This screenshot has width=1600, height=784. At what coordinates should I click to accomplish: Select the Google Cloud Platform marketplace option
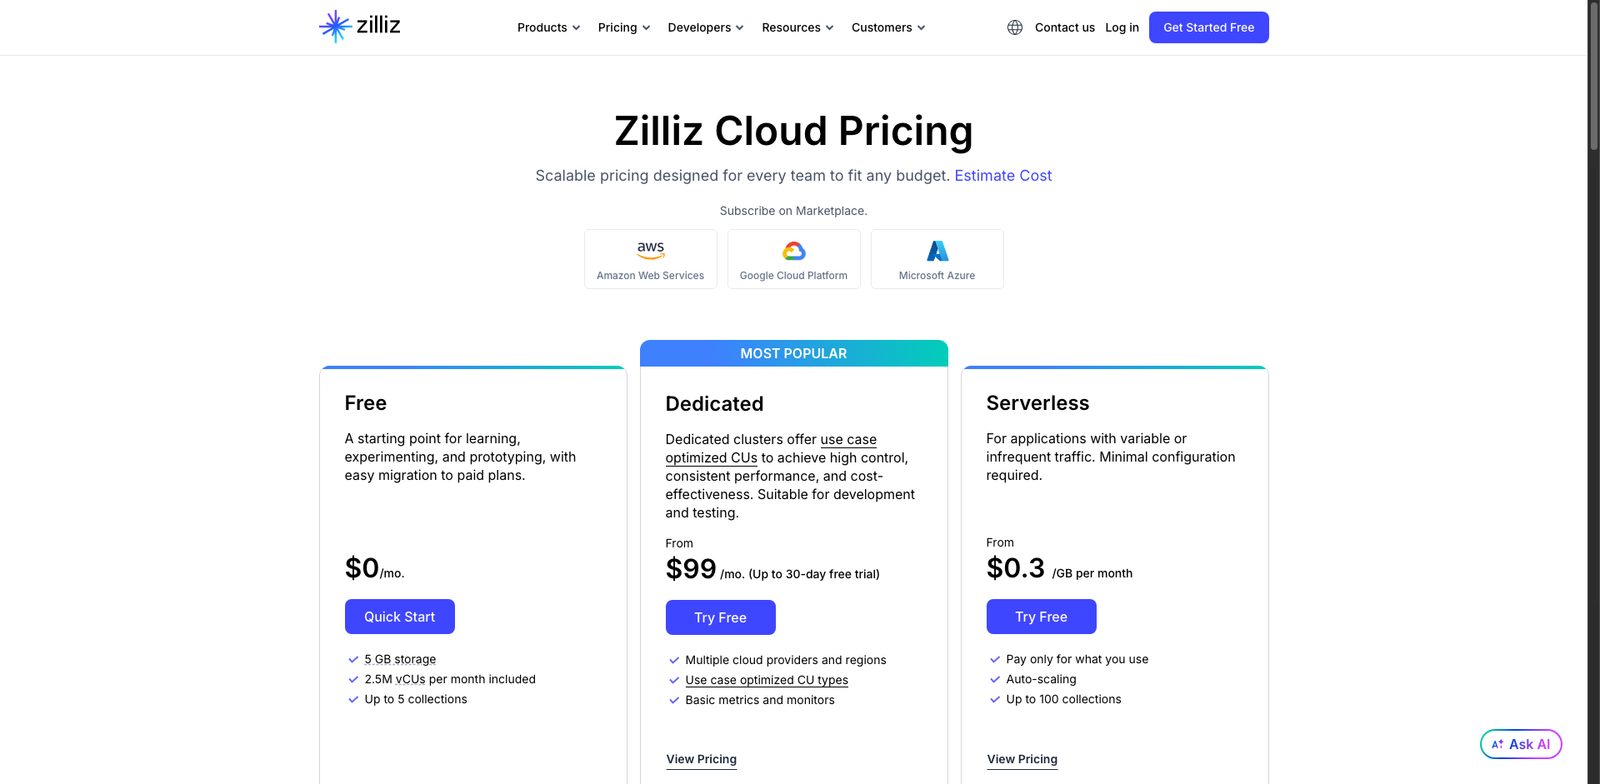click(x=793, y=258)
